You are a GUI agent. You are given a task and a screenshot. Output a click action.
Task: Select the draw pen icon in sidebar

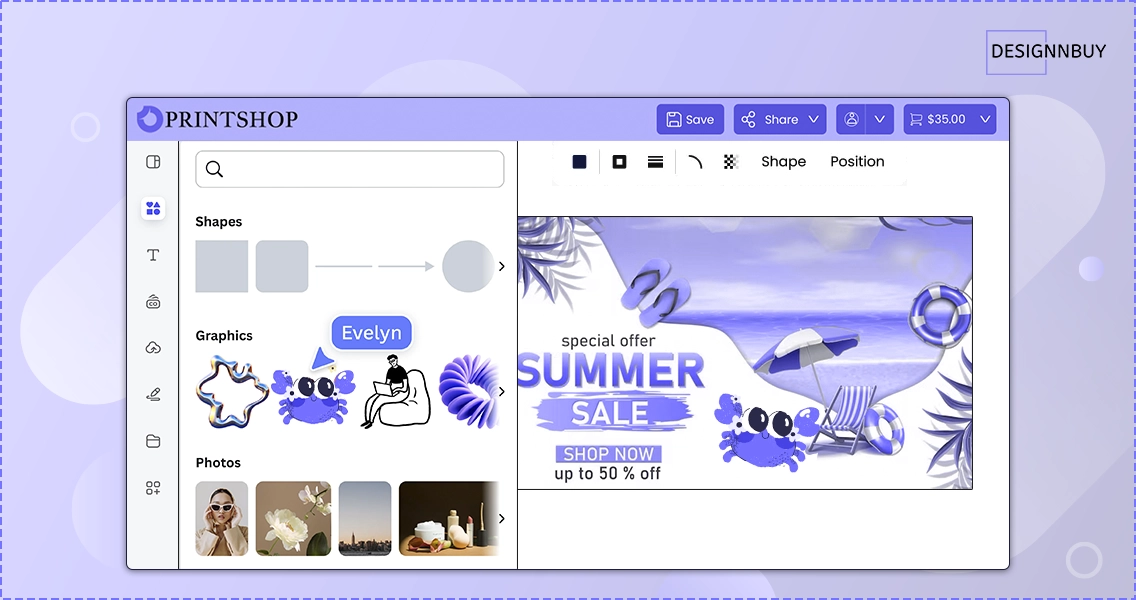click(x=153, y=395)
